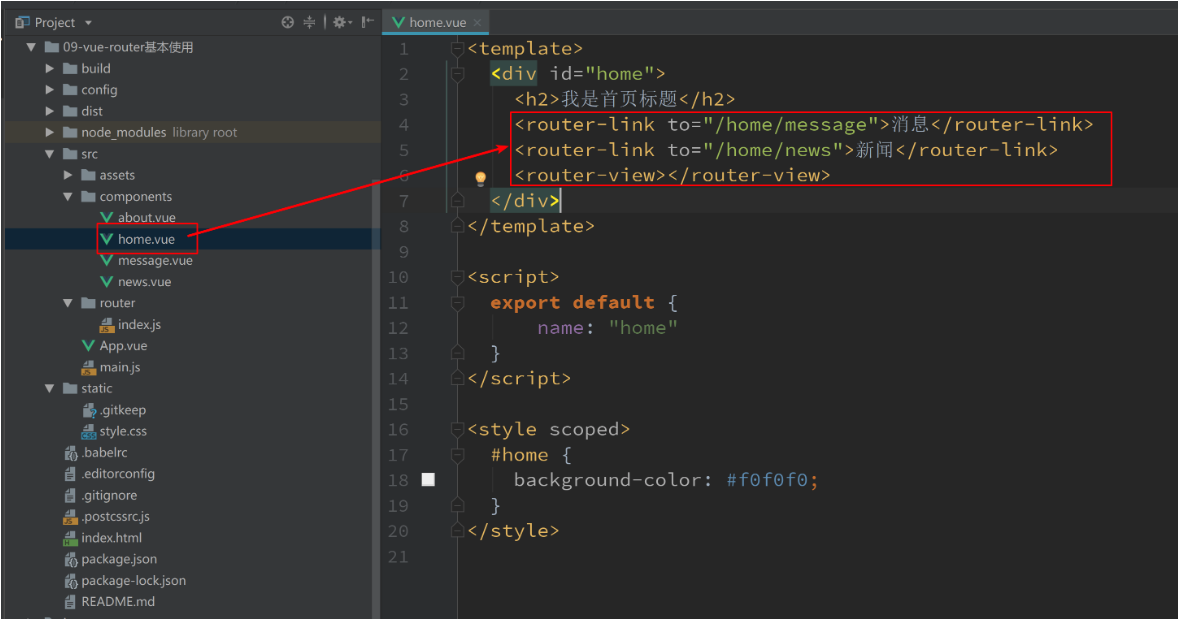This screenshot has height=619, width=1178.
Task: Click the intention lightbulb on line 6
Action: tap(481, 179)
